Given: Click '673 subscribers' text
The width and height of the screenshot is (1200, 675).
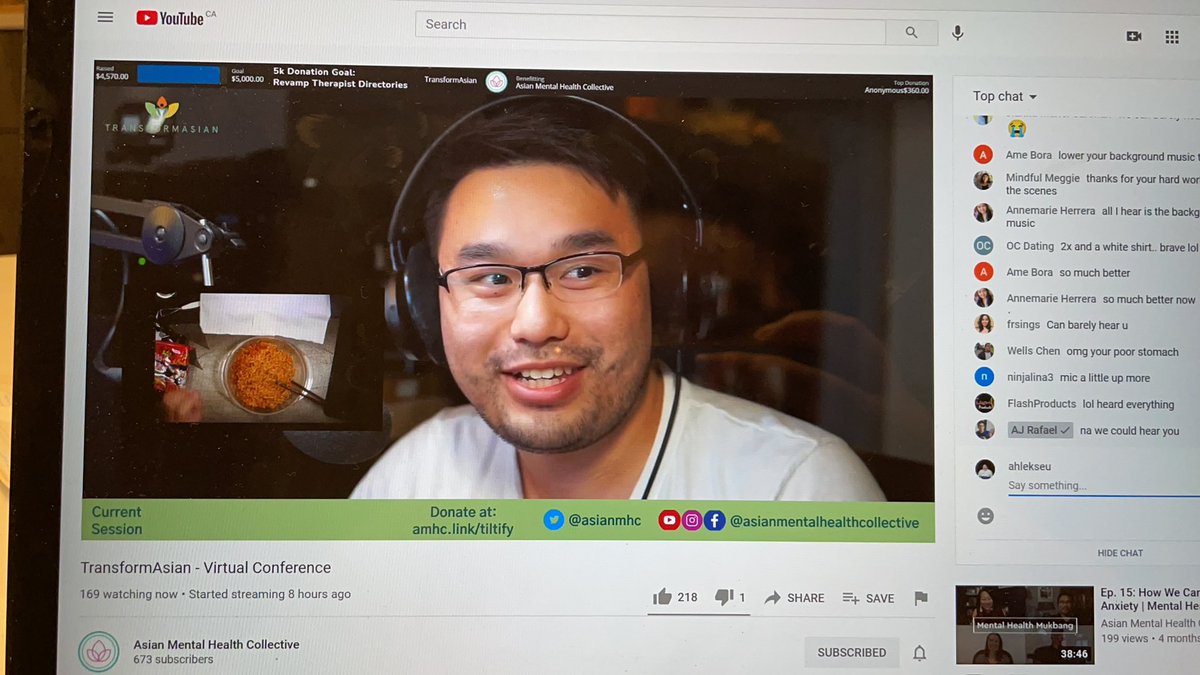Looking at the screenshot, I should 173,659.
